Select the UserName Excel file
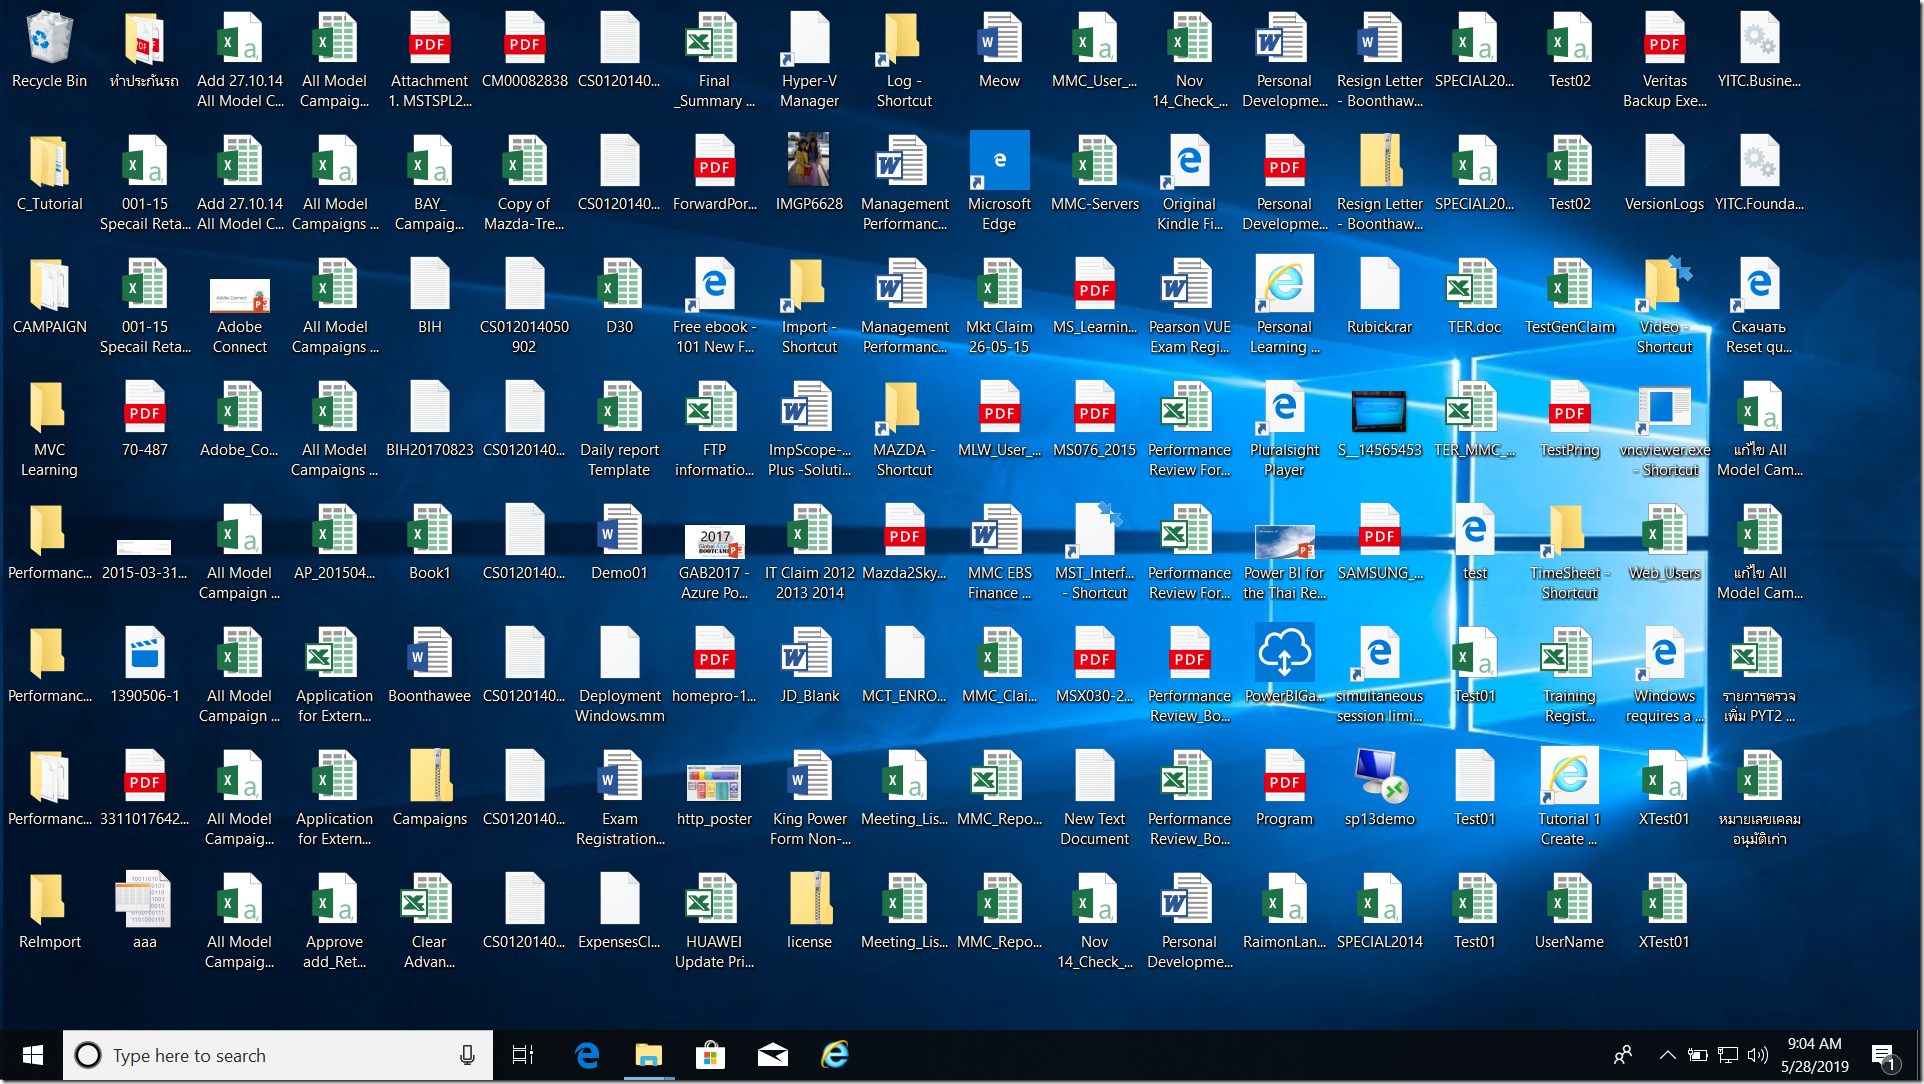The image size is (1924, 1084). [1569, 910]
